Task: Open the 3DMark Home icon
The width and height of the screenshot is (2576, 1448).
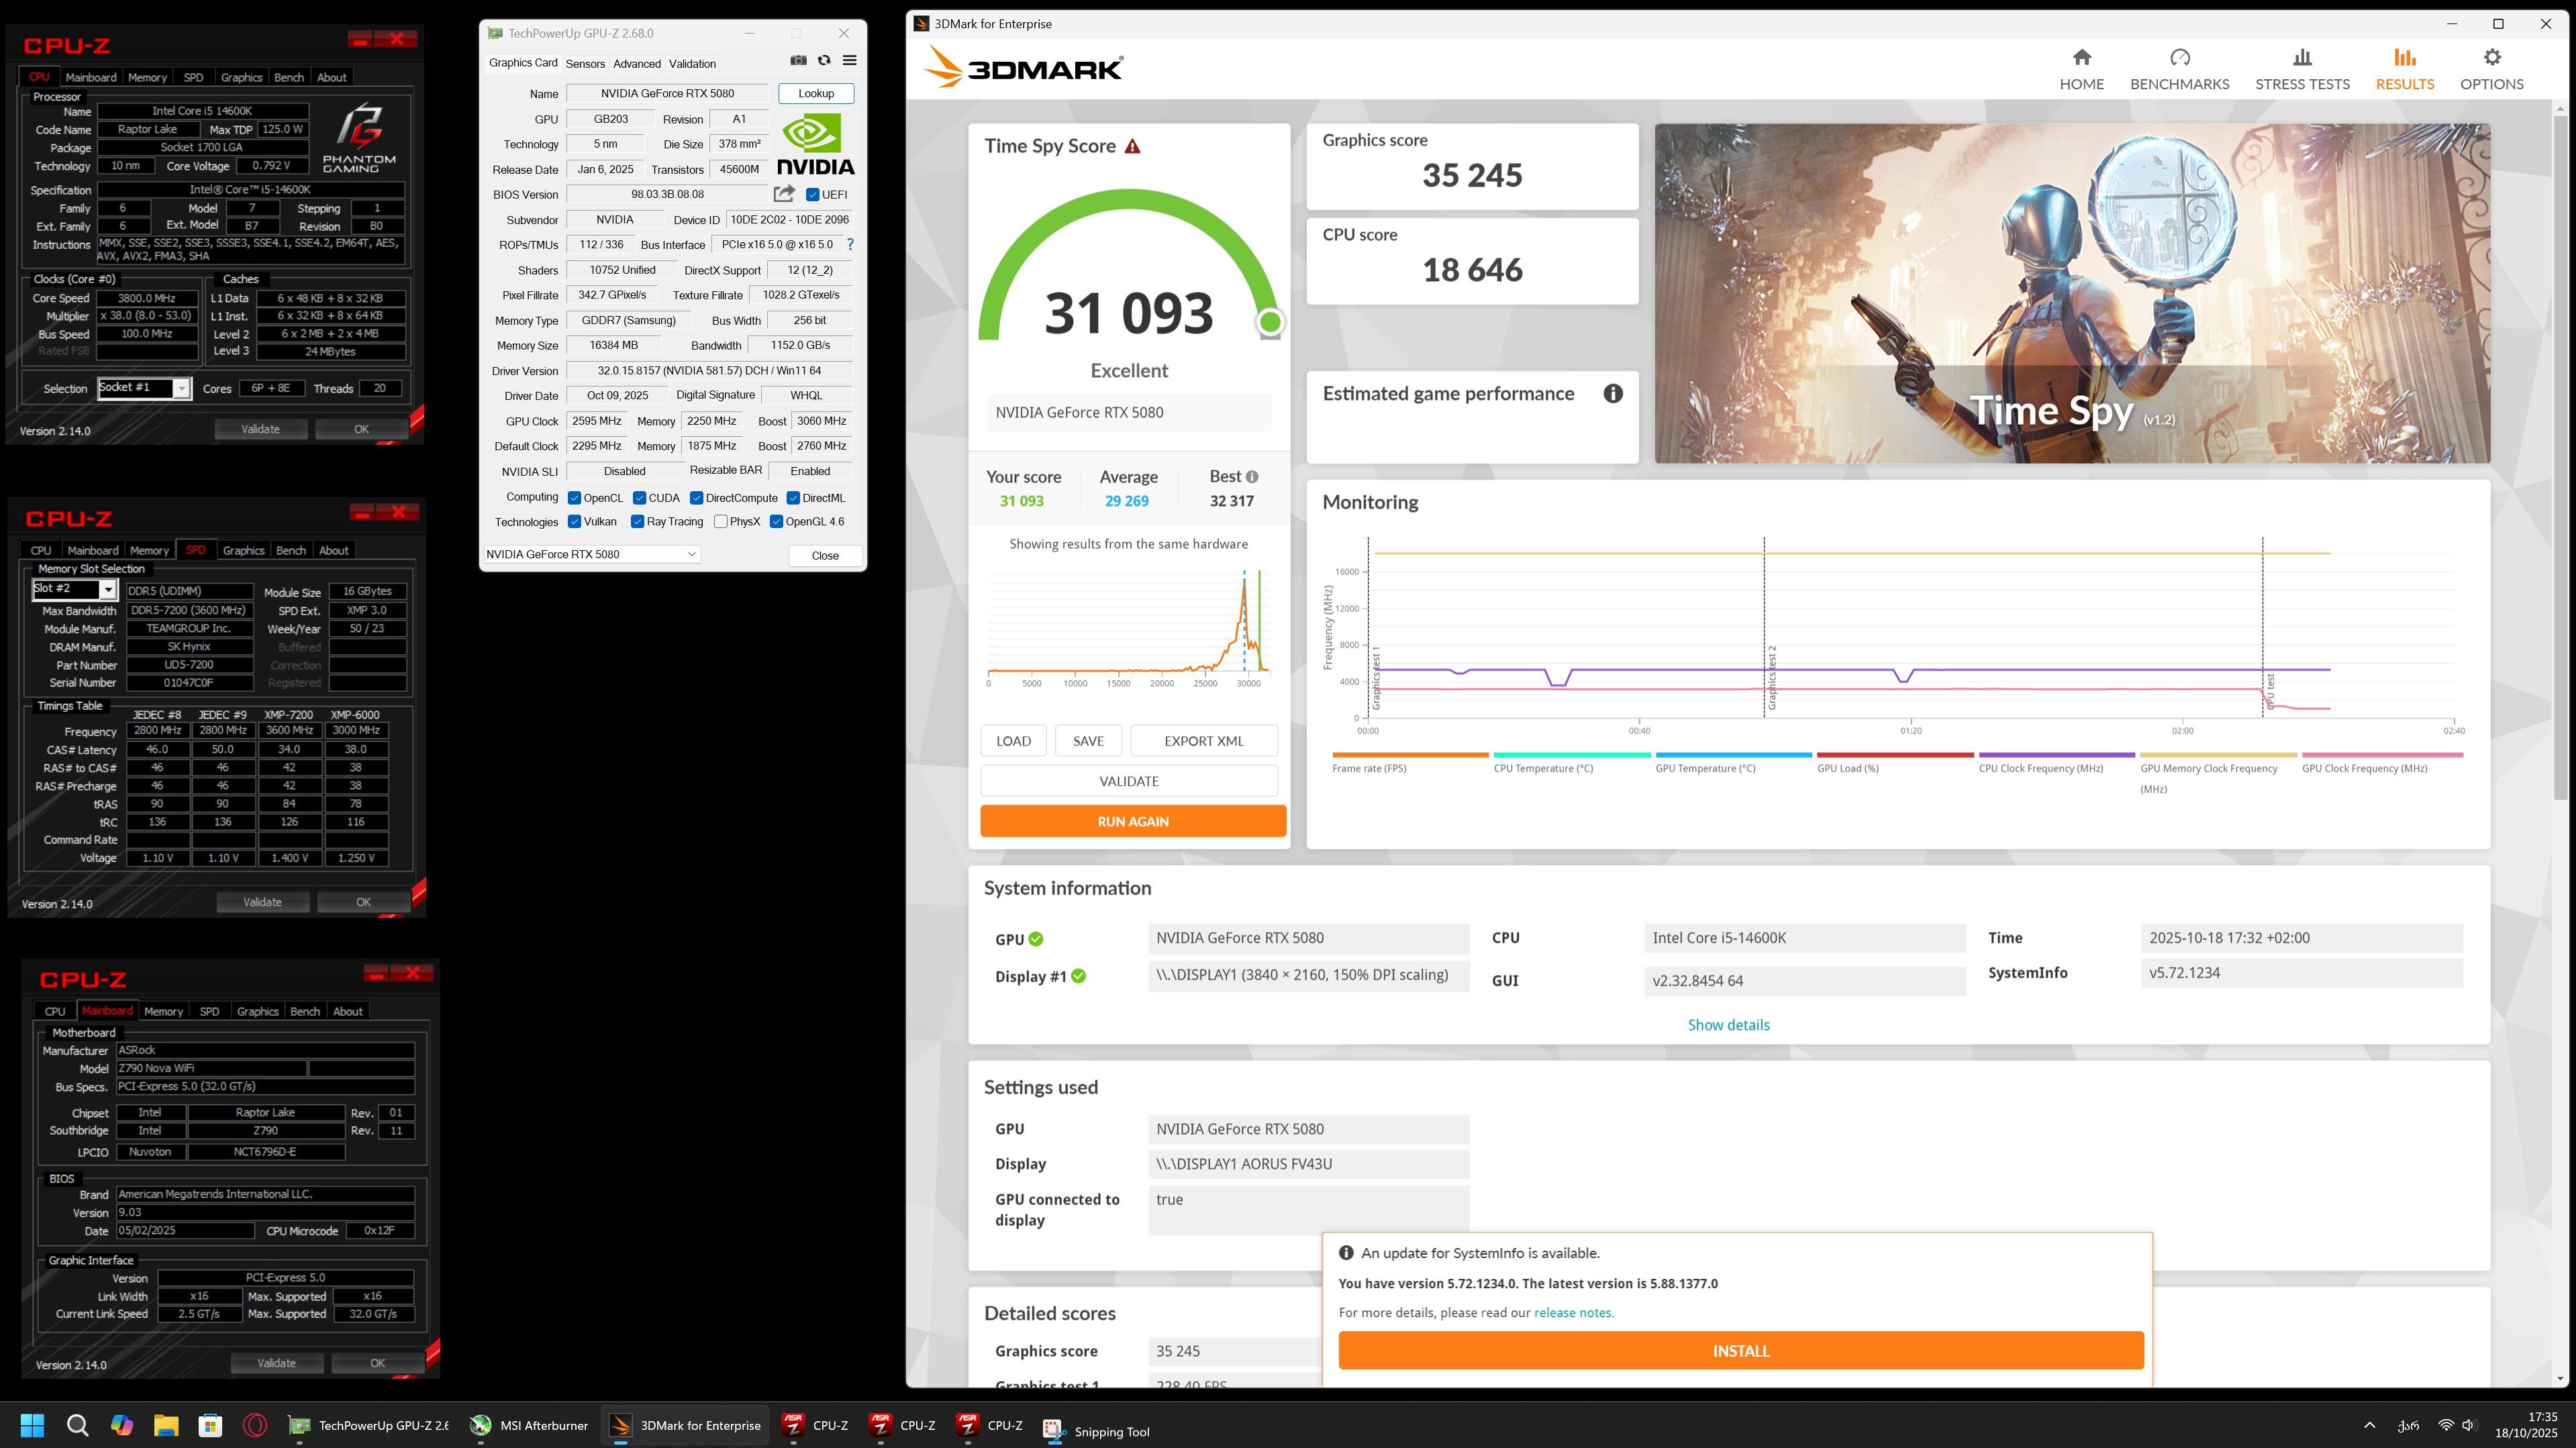Action: tap(2081, 58)
